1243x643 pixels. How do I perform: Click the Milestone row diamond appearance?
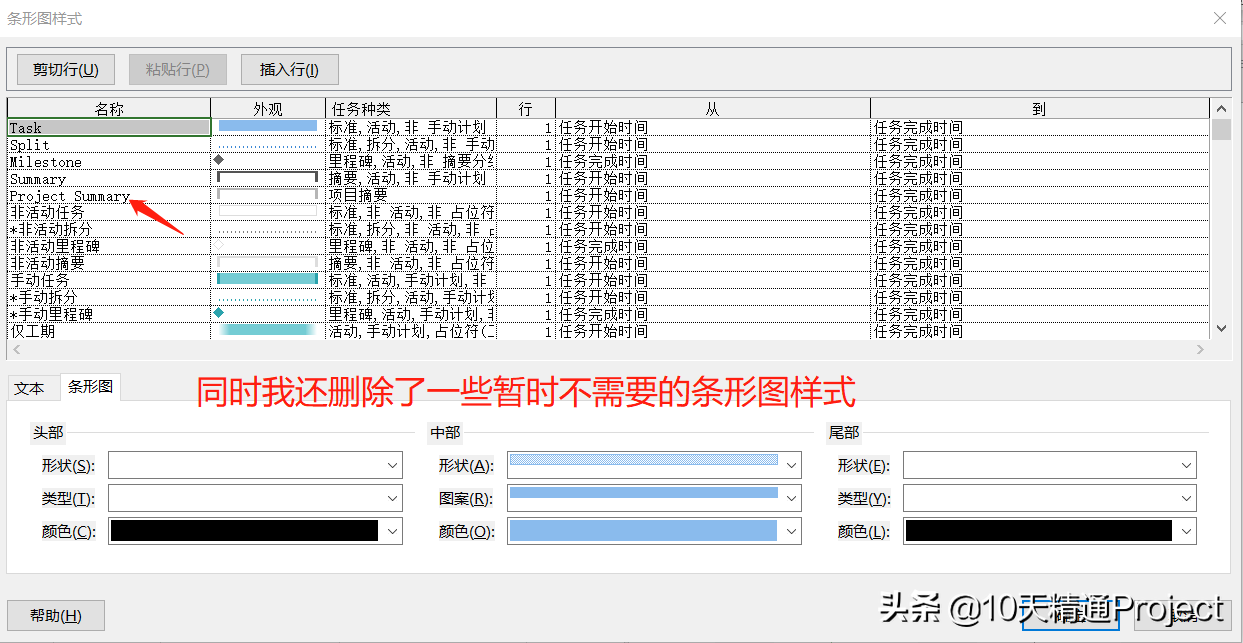pos(218,160)
